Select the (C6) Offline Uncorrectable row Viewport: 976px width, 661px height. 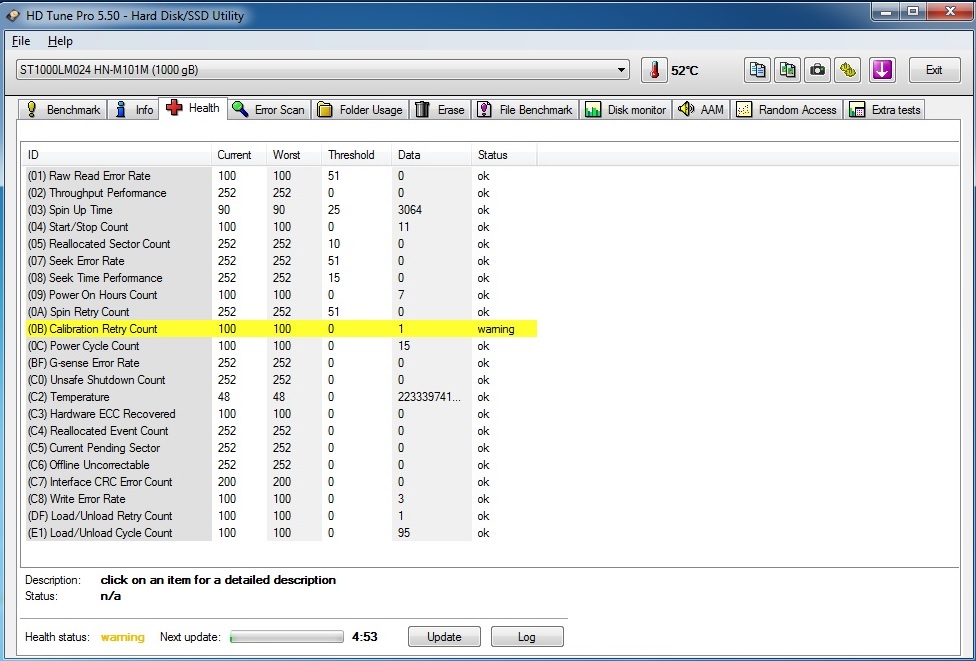tap(280, 465)
